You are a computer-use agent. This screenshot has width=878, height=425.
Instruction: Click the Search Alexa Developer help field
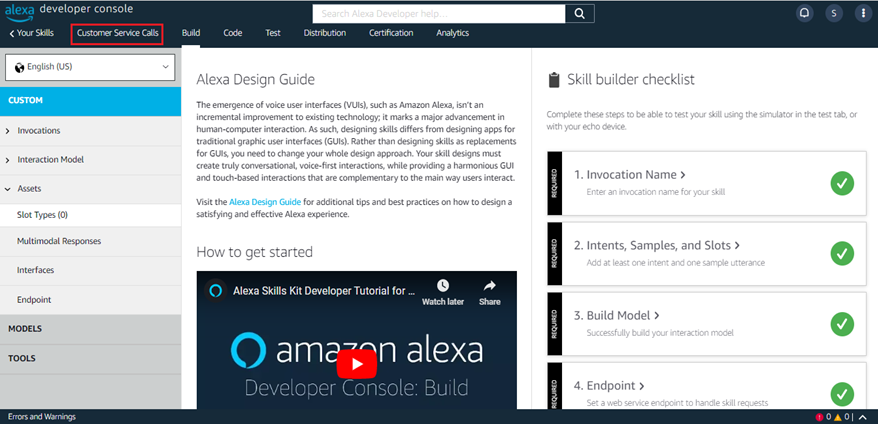pos(438,13)
